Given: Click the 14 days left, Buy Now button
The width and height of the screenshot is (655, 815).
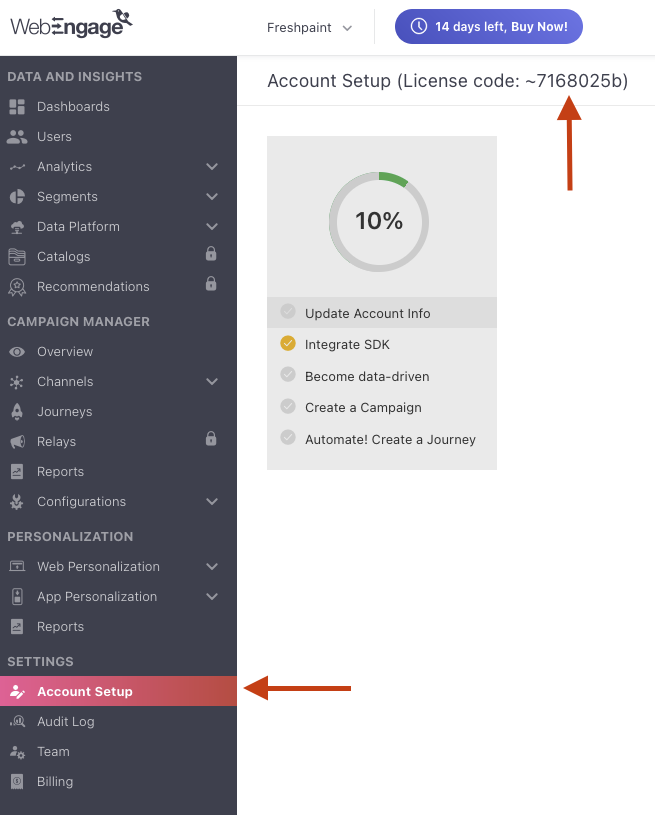Looking at the screenshot, I should 489,27.
